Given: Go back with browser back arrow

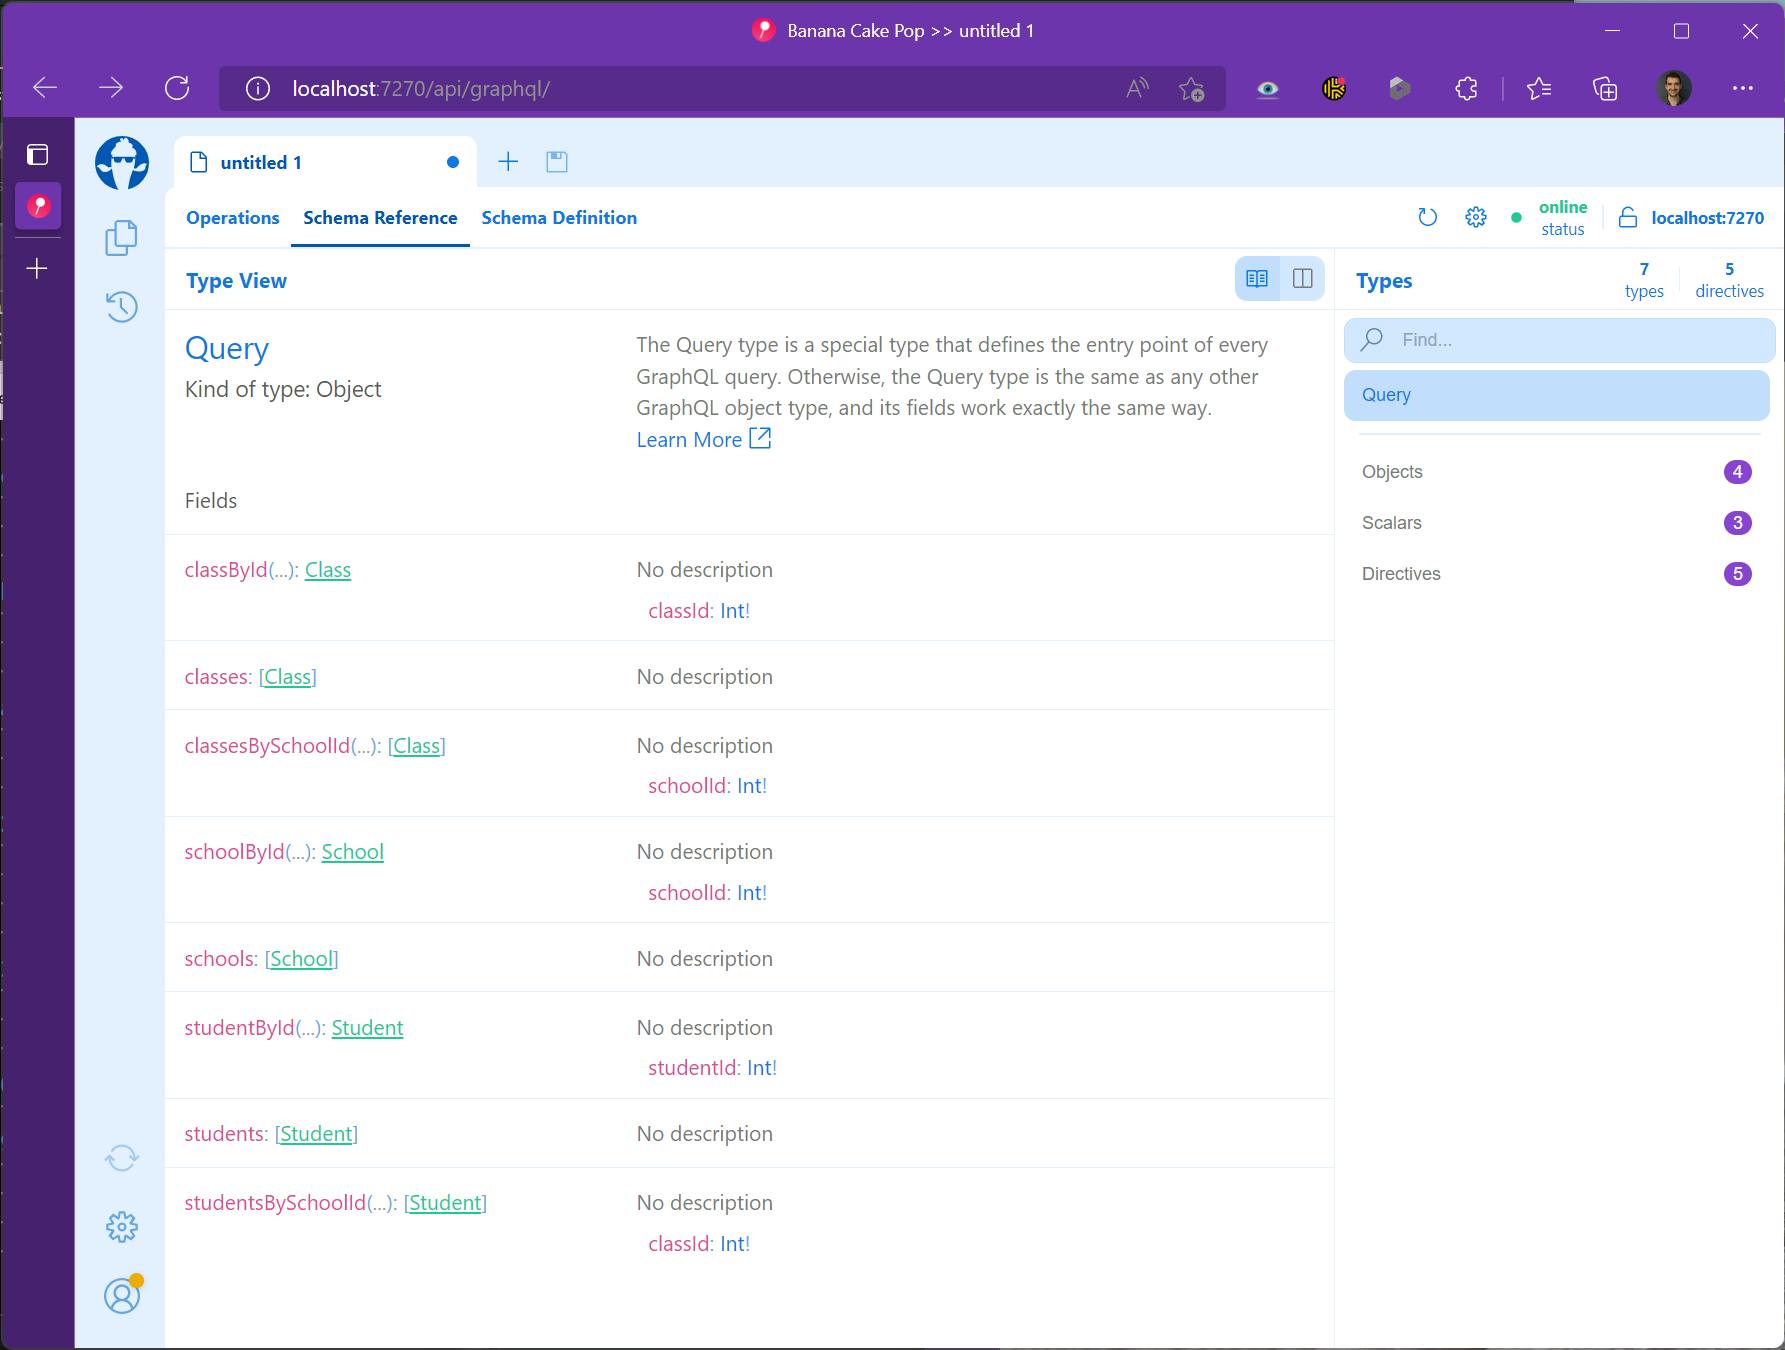Looking at the screenshot, I should [x=45, y=88].
